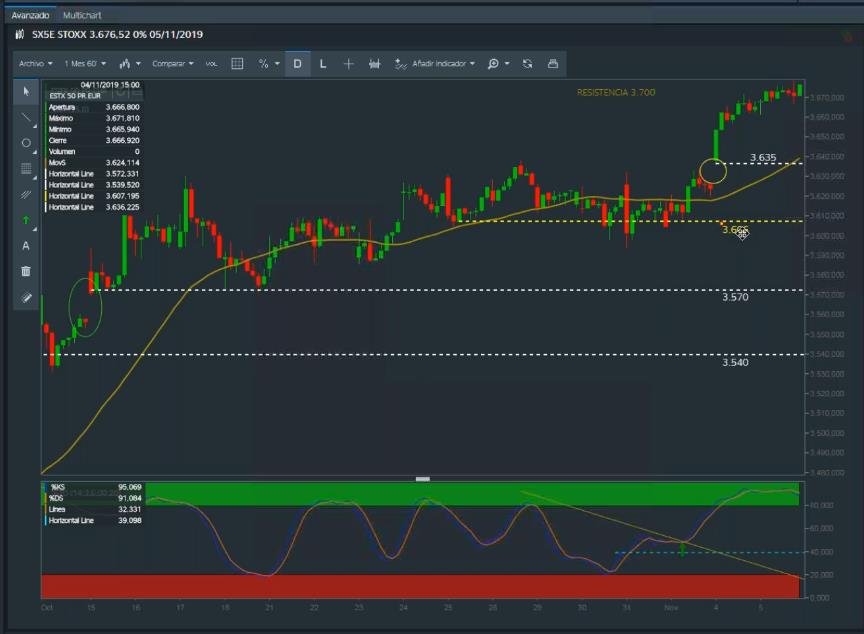Choose the circle shape drawing tool
The height and width of the screenshot is (634, 864).
(26, 143)
